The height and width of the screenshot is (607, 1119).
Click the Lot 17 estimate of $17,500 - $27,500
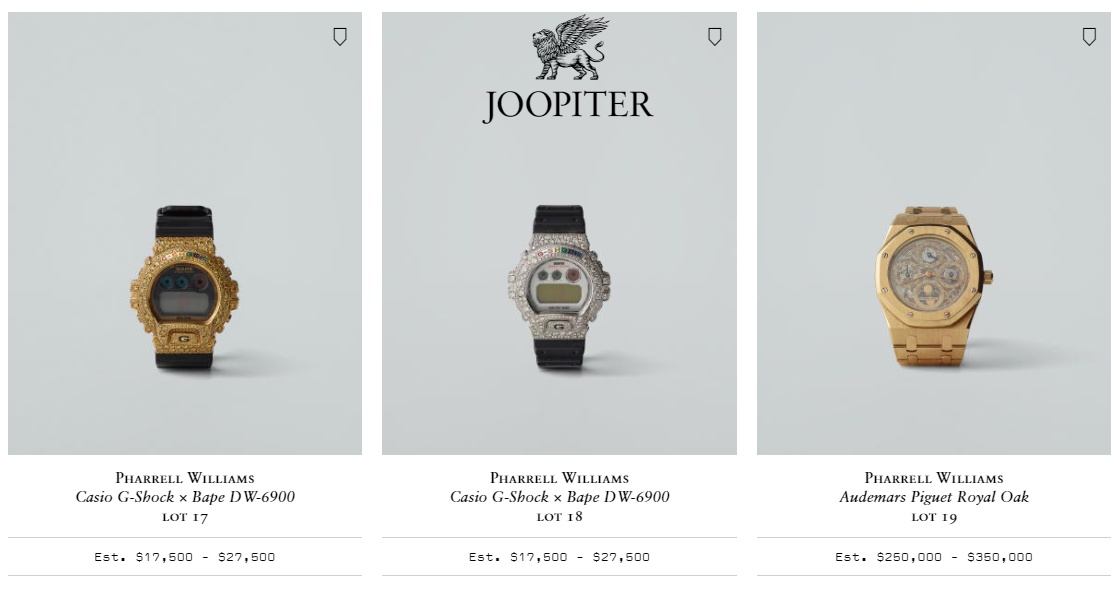[186, 557]
